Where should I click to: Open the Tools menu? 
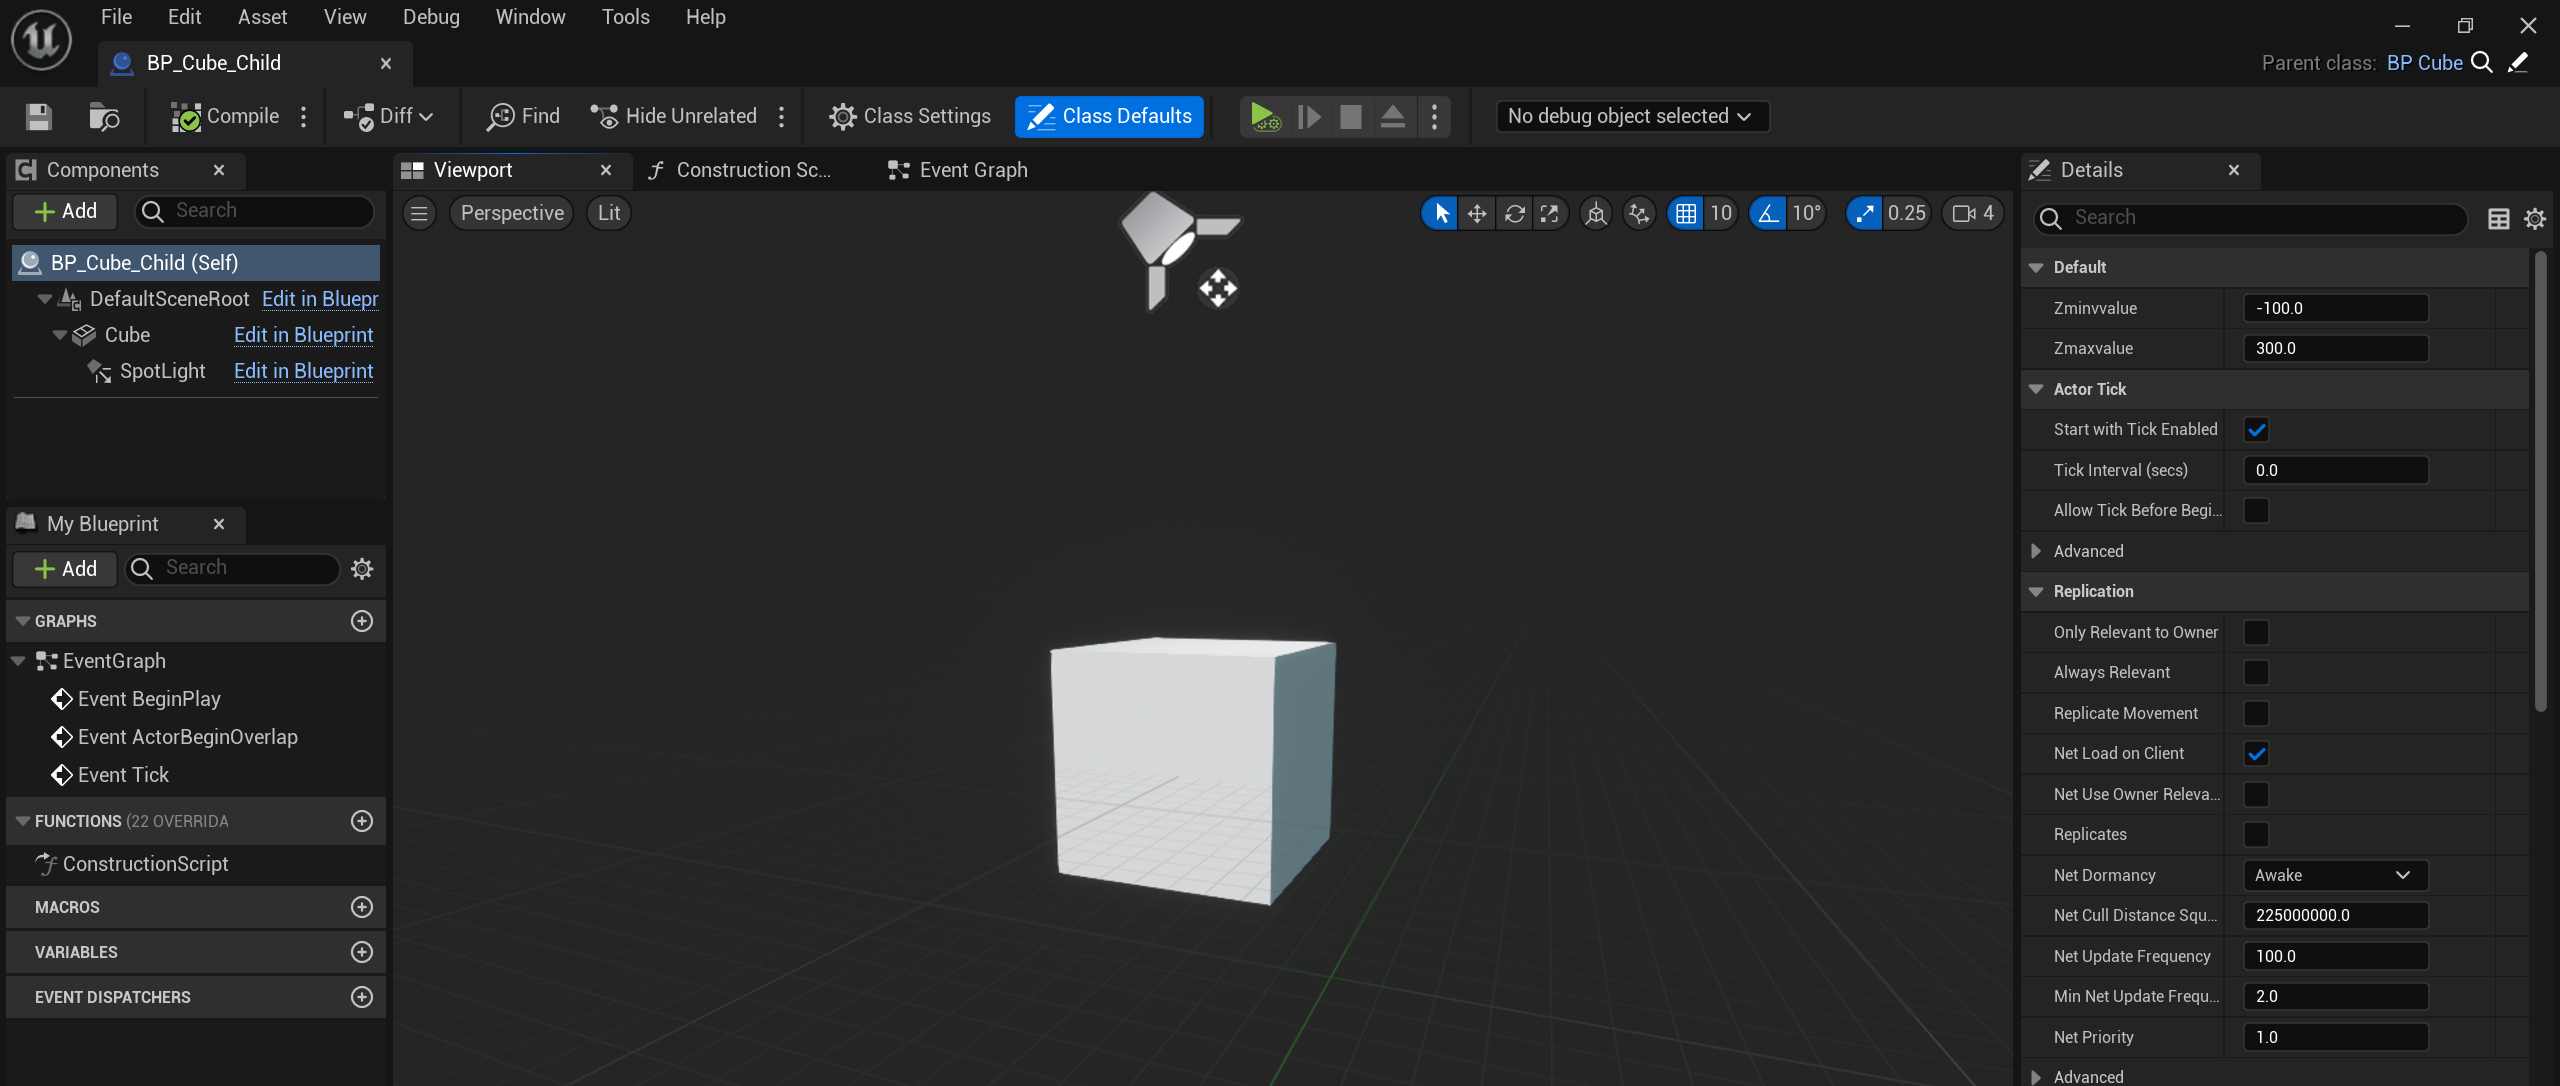tap(625, 17)
